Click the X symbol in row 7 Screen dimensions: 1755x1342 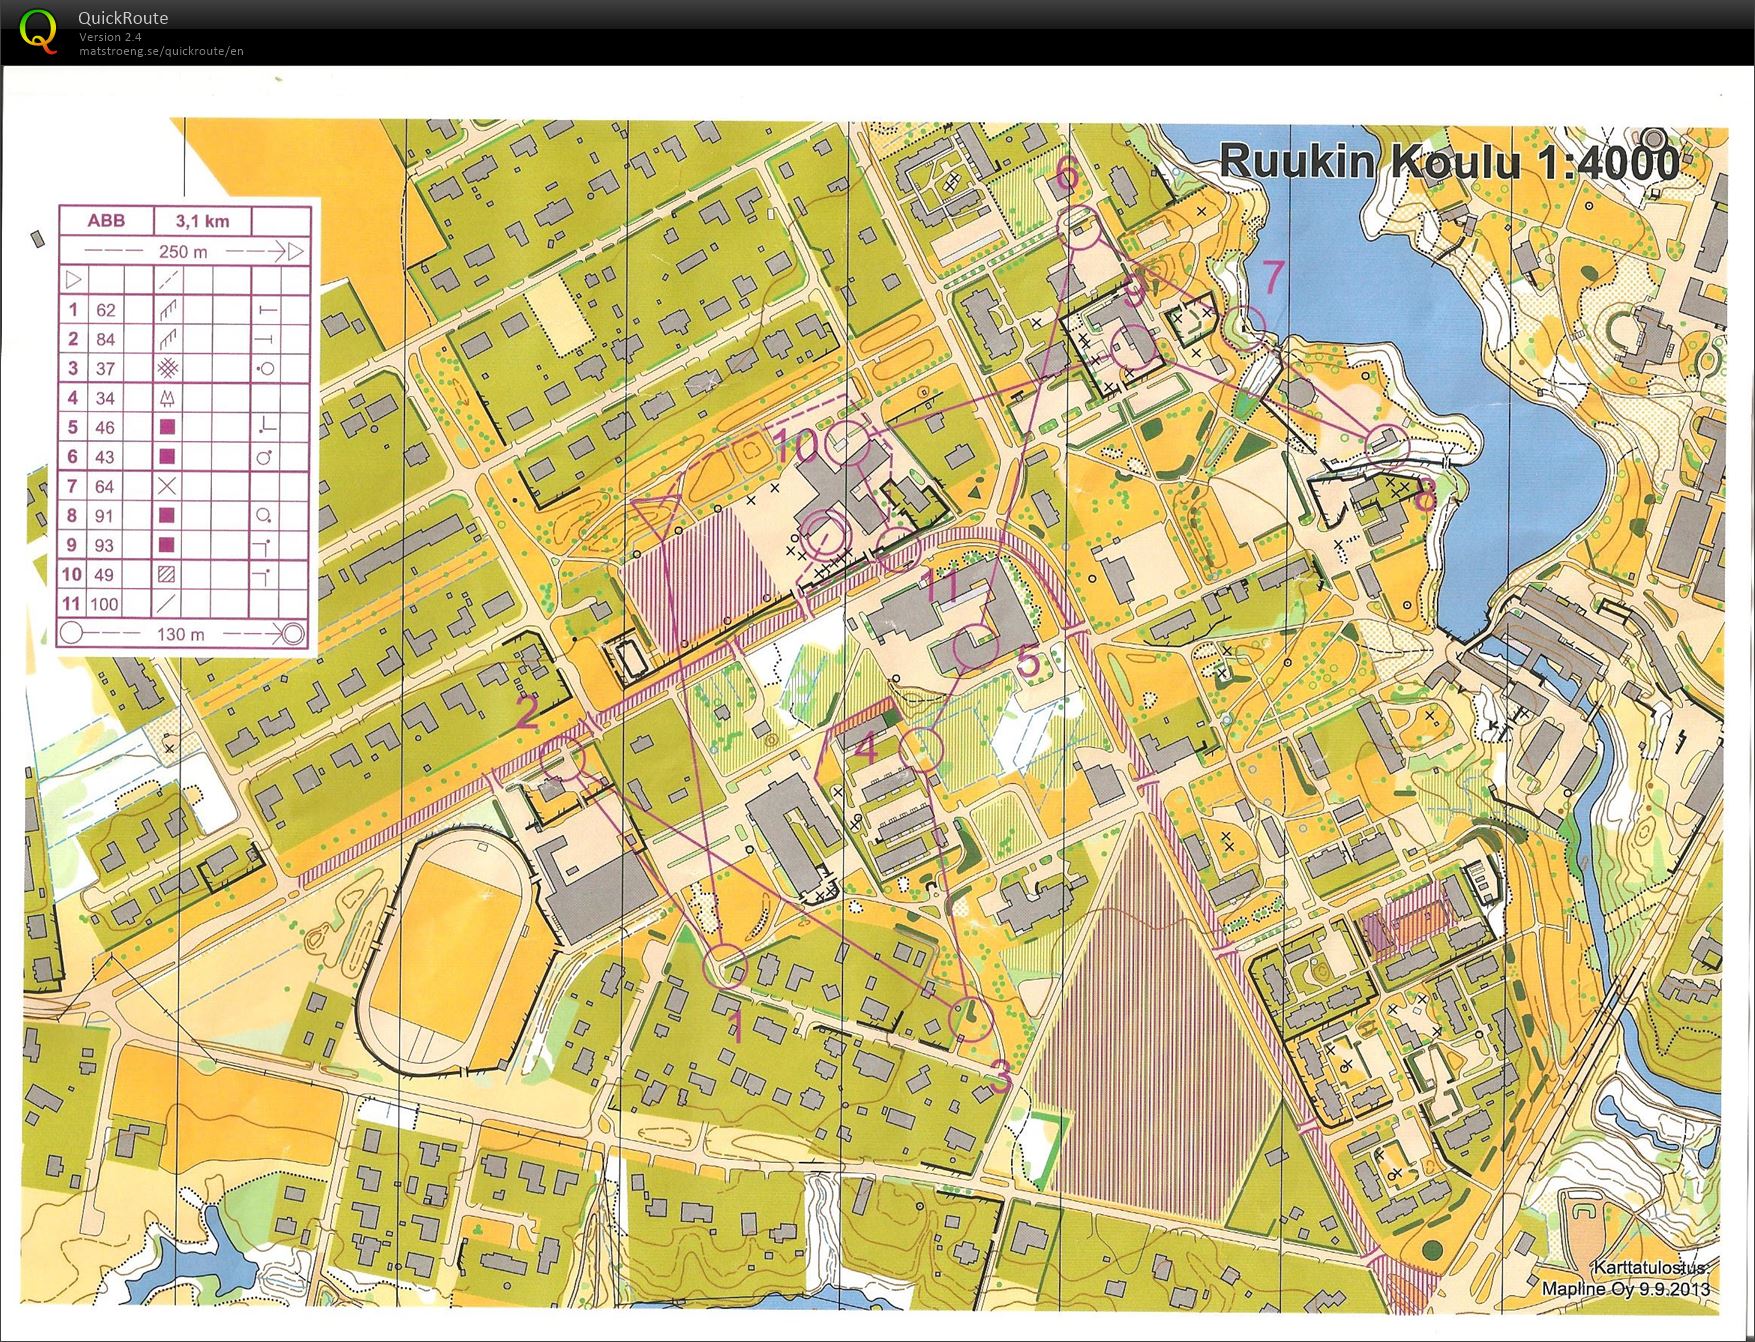point(167,486)
